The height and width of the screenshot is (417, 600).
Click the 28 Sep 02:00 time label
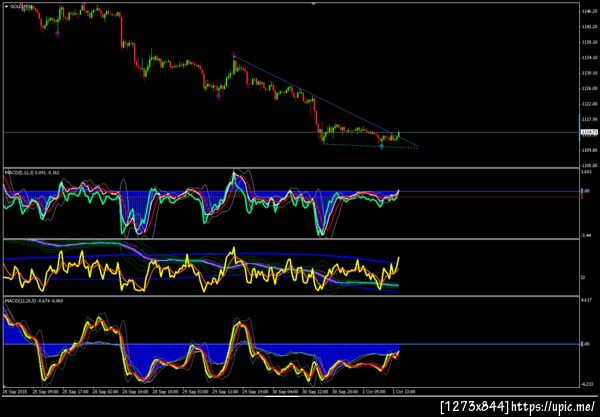[x=104, y=392]
